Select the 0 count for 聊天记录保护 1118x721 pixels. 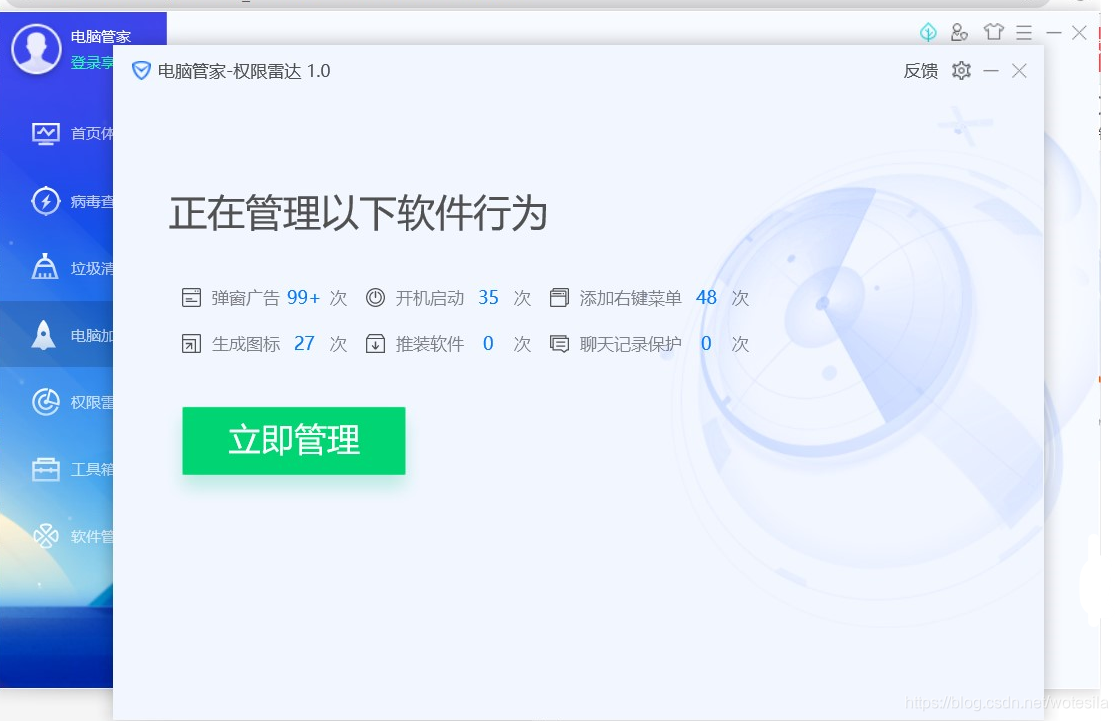(x=706, y=344)
